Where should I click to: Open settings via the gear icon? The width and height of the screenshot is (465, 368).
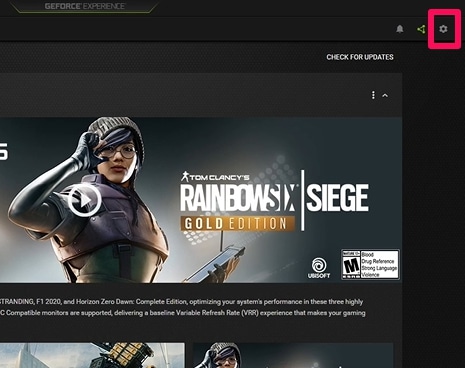click(443, 29)
